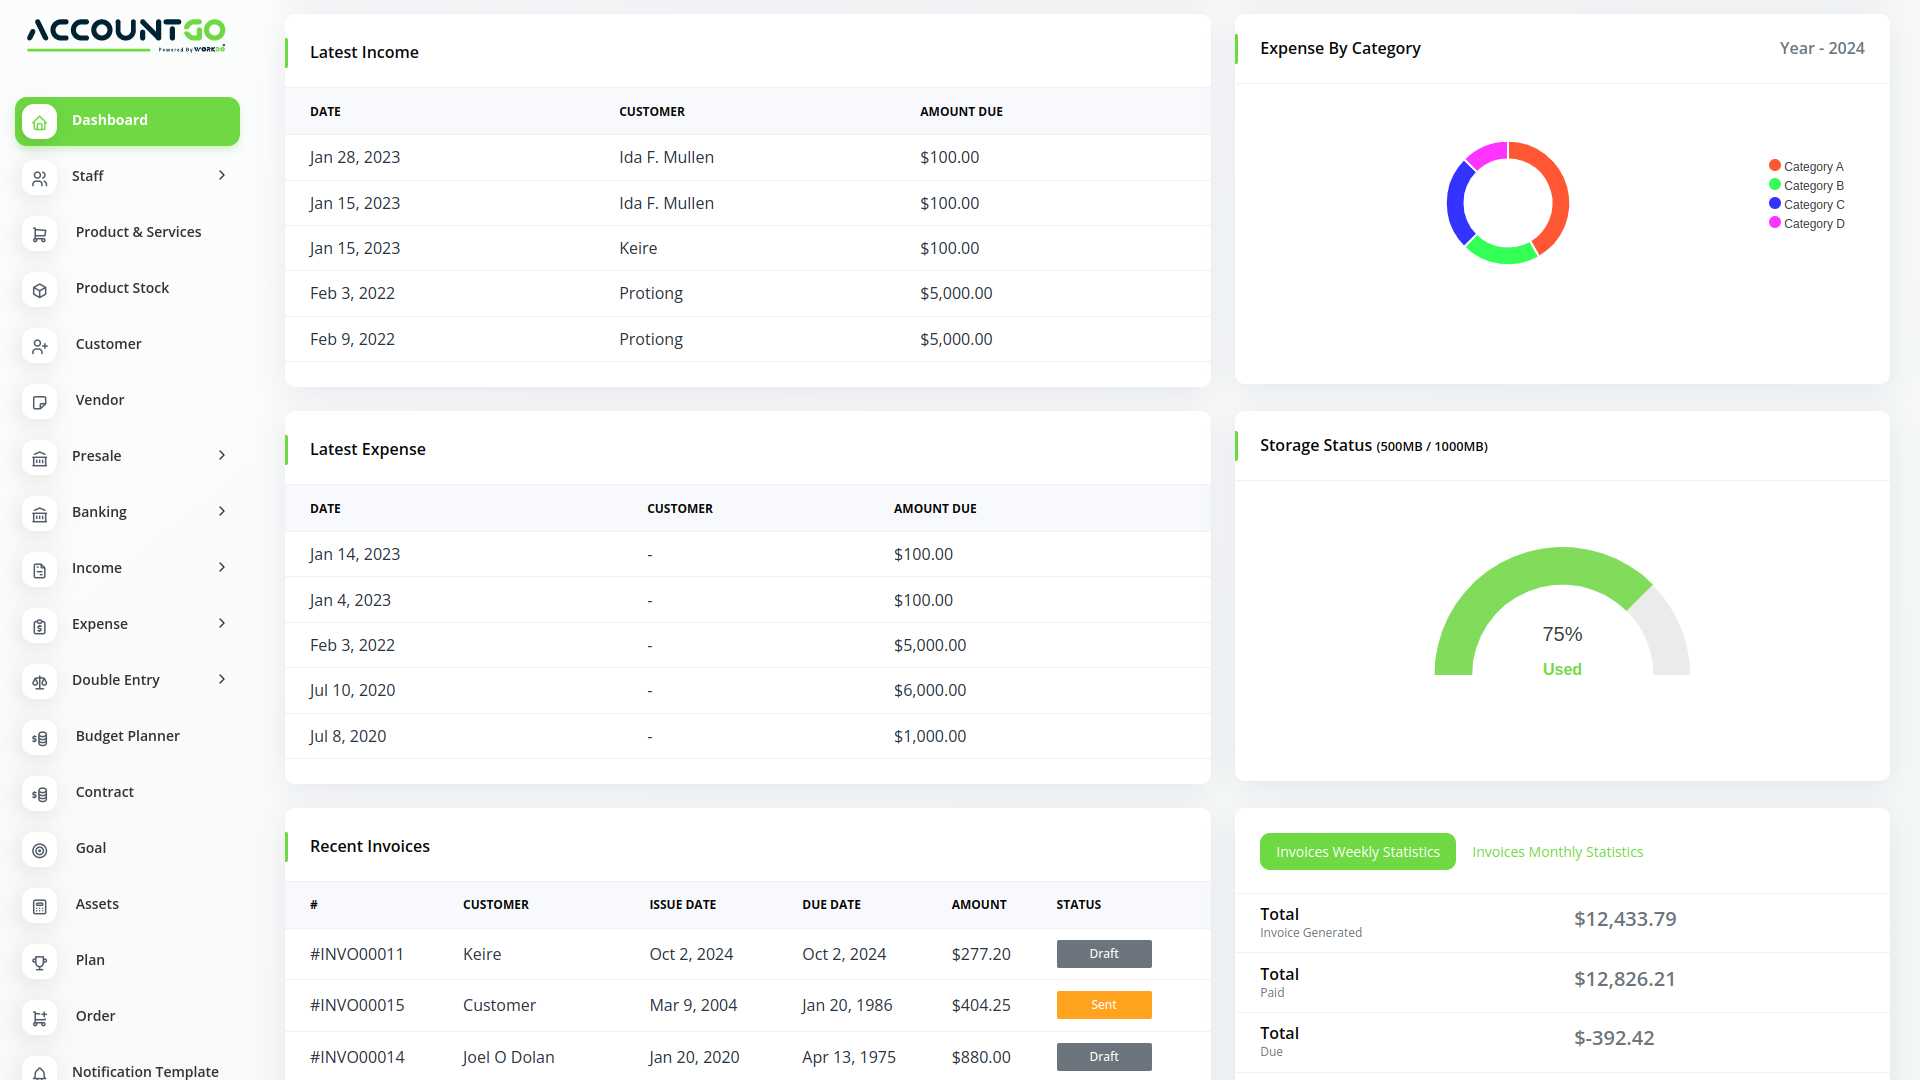This screenshot has width=1920, height=1080.
Task: Select the Customer sidebar icon
Action: pyautogui.click(x=39, y=346)
